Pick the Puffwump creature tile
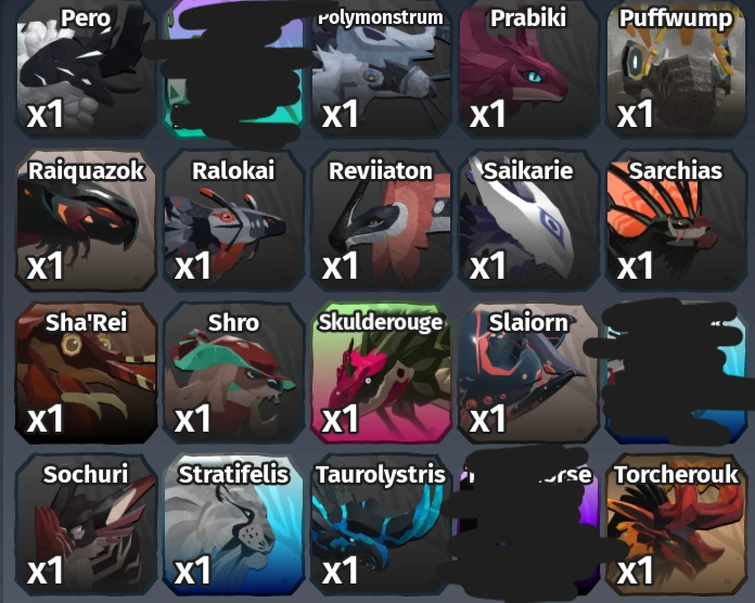The height and width of the screenshot is (603, 755). (676, 68)
